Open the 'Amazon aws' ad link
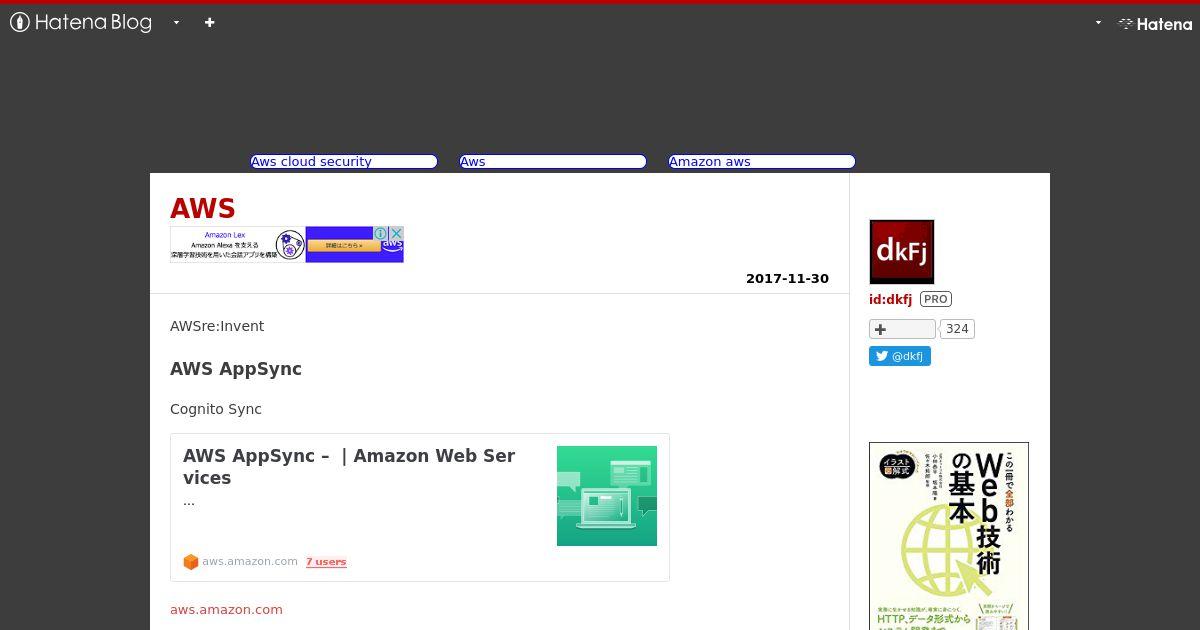 coord(761,161)
